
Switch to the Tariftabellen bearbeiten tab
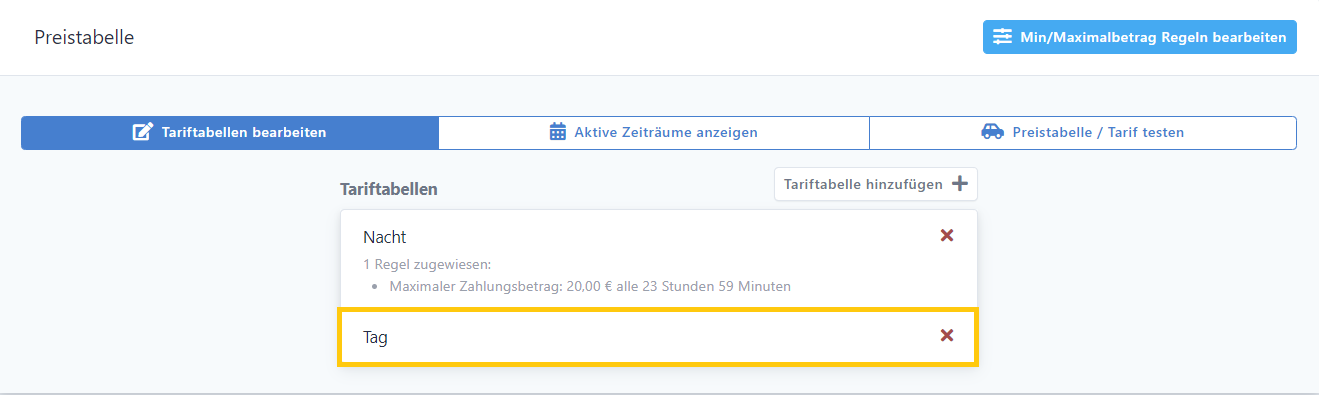click(230, 132)
